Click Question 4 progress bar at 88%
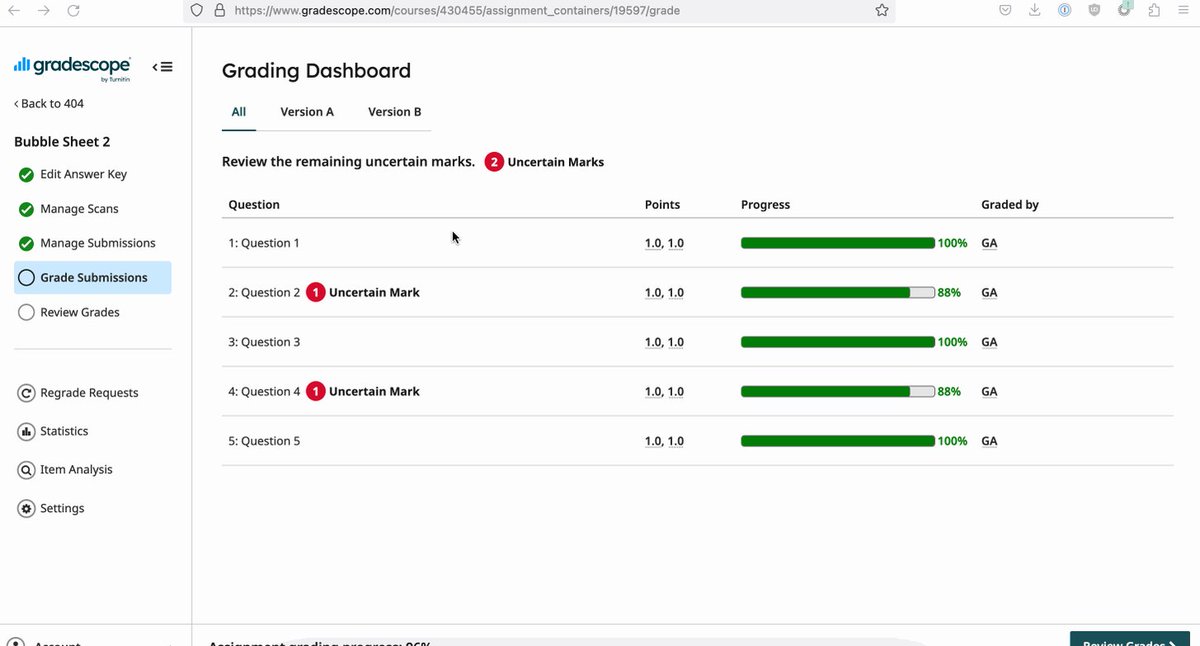The width and height of the screenshot is (1200, 646). tap(838, 392)
